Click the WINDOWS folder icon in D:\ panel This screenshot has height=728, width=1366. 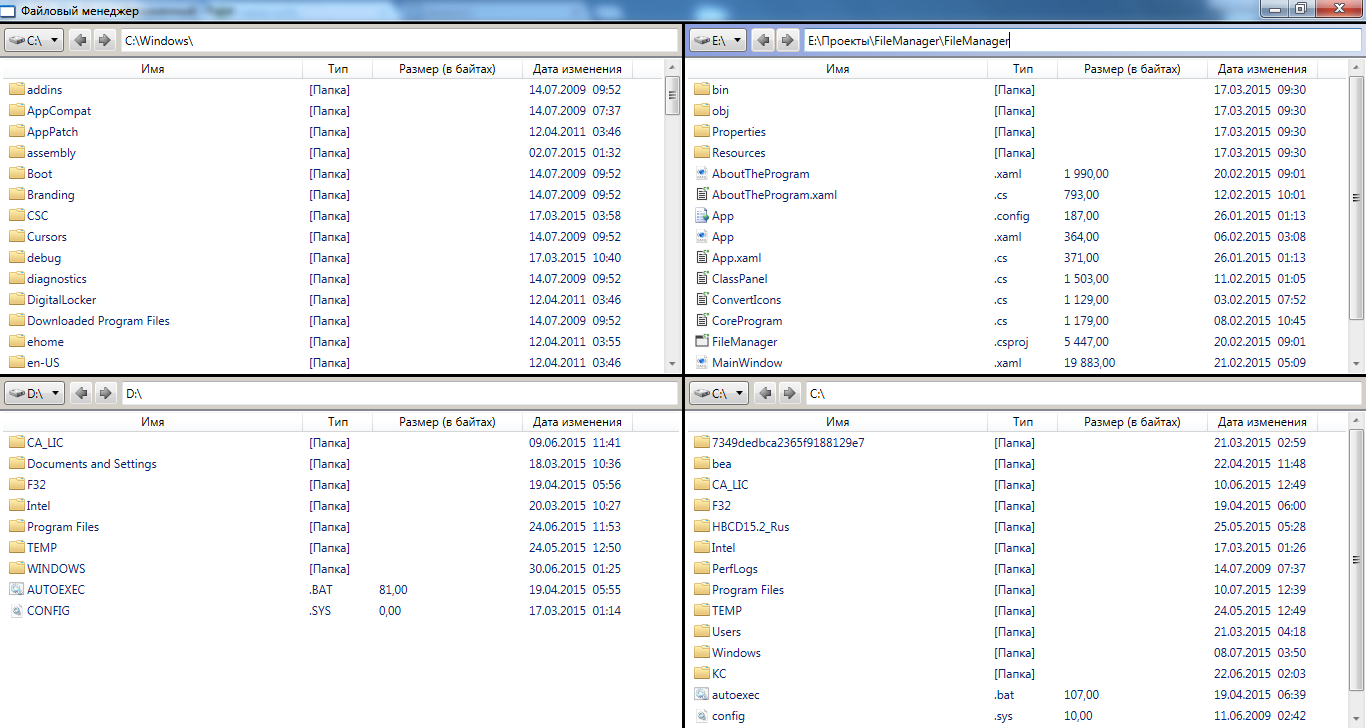coord(16,569)
